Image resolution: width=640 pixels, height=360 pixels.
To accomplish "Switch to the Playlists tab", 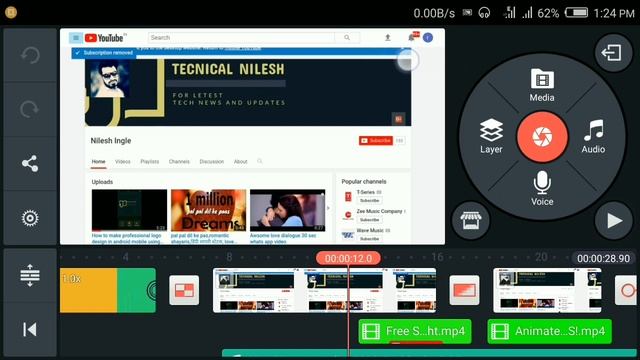I will tap(149, 162).
